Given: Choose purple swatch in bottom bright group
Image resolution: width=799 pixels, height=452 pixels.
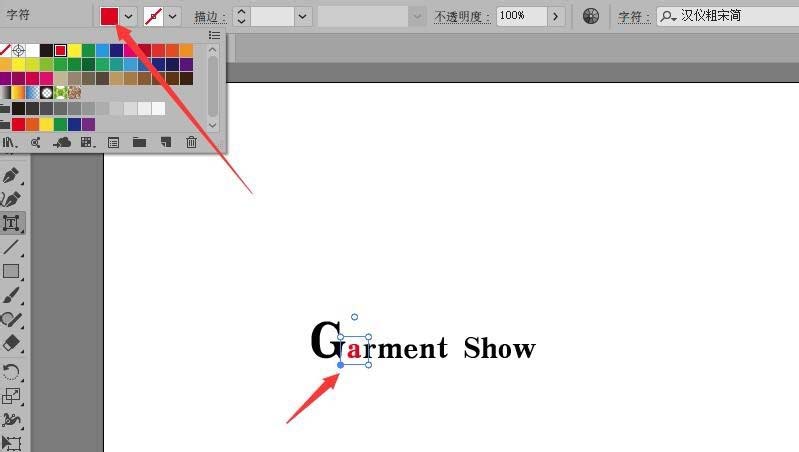Looking at the screenshot, I should [88, 124].
